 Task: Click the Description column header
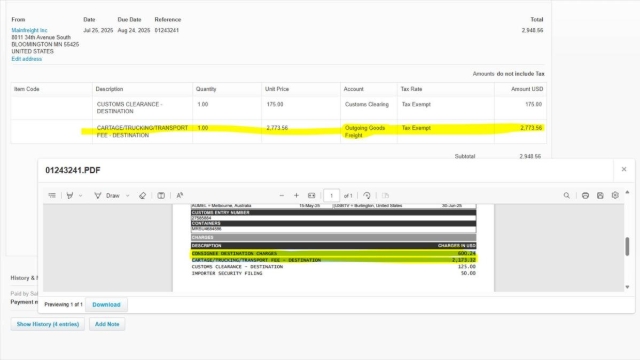point(109,89)
